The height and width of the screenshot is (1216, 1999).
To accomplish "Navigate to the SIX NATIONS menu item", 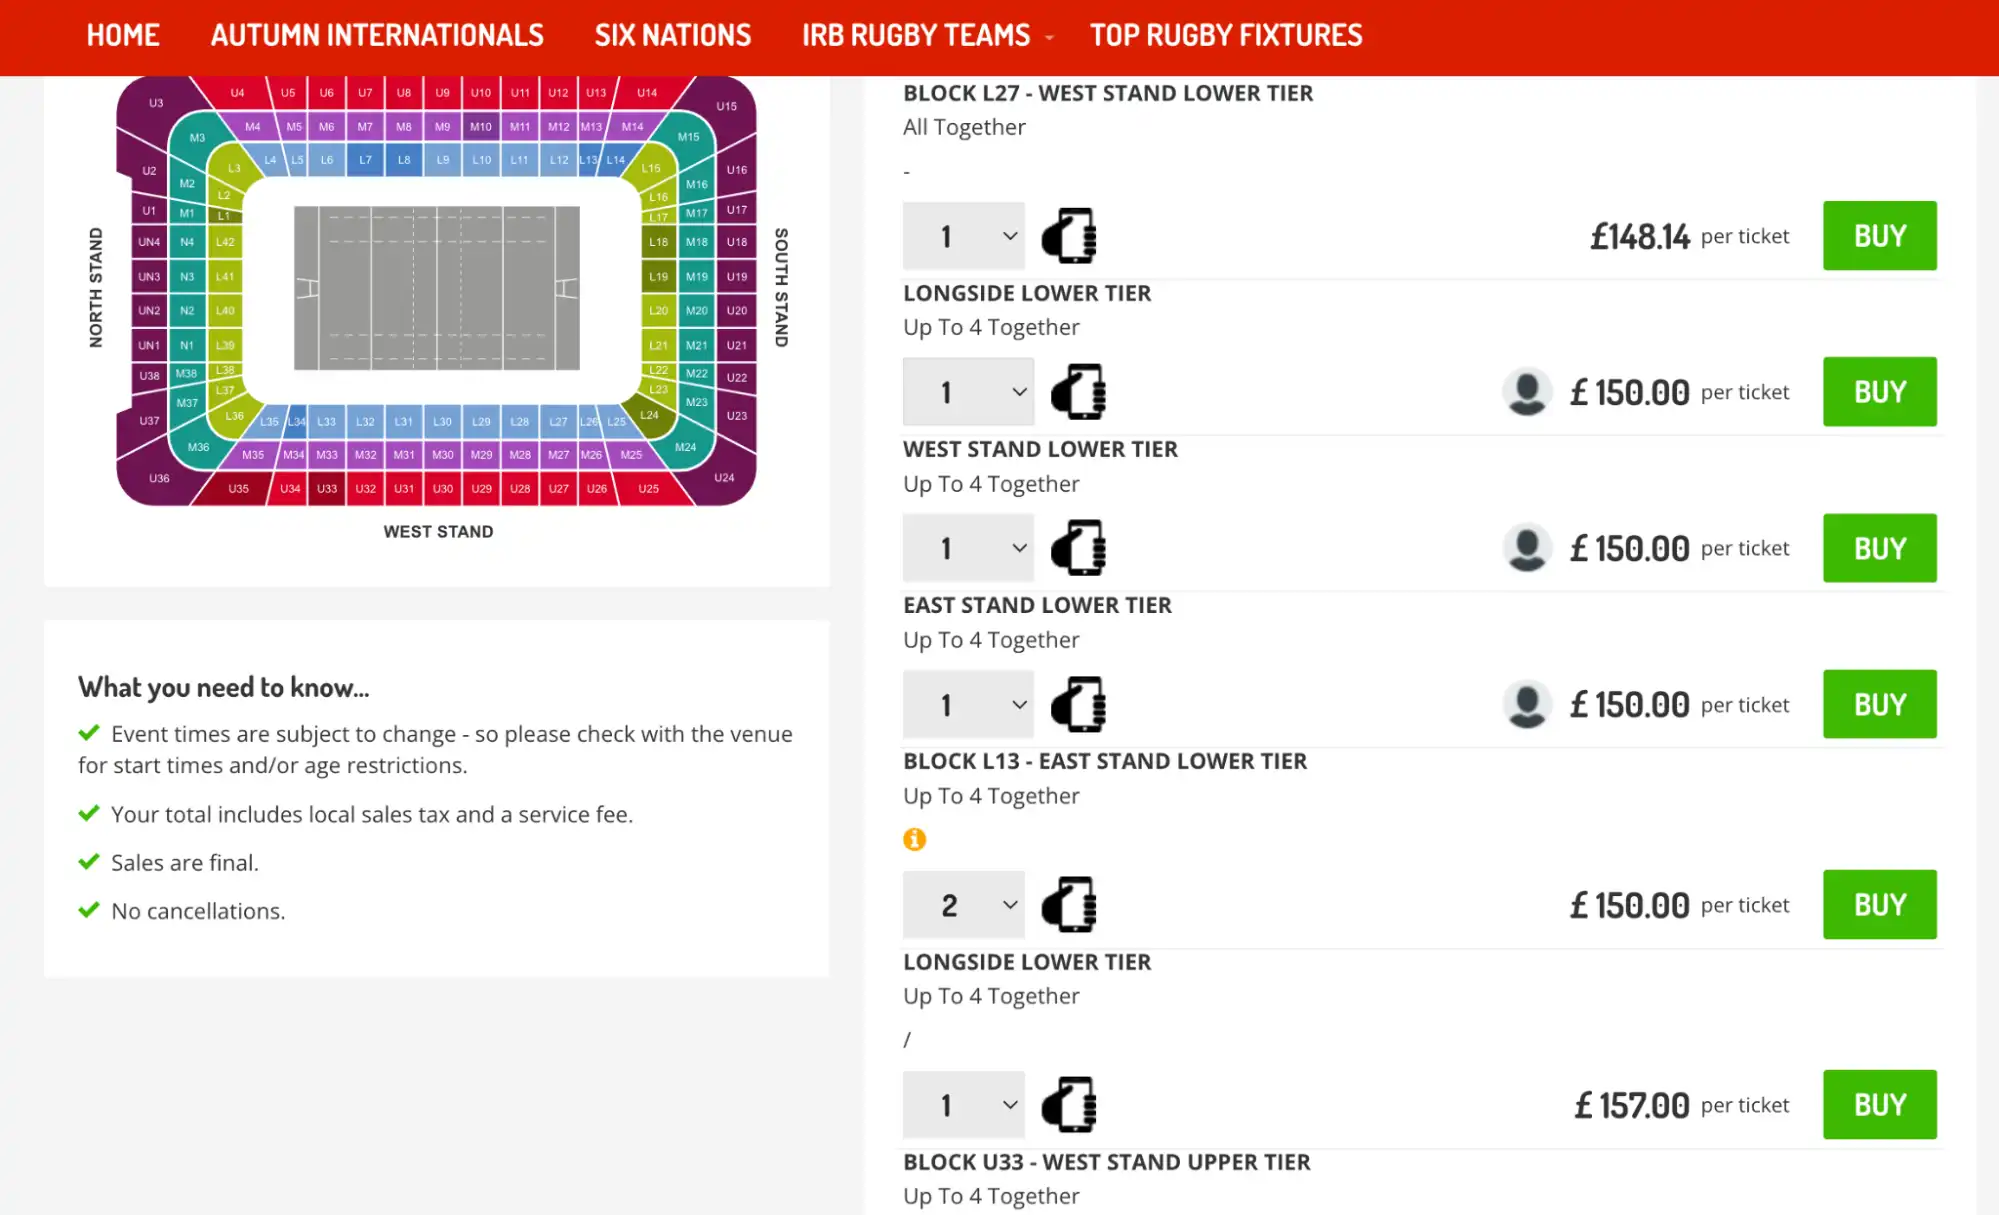I will coord(672,36).
